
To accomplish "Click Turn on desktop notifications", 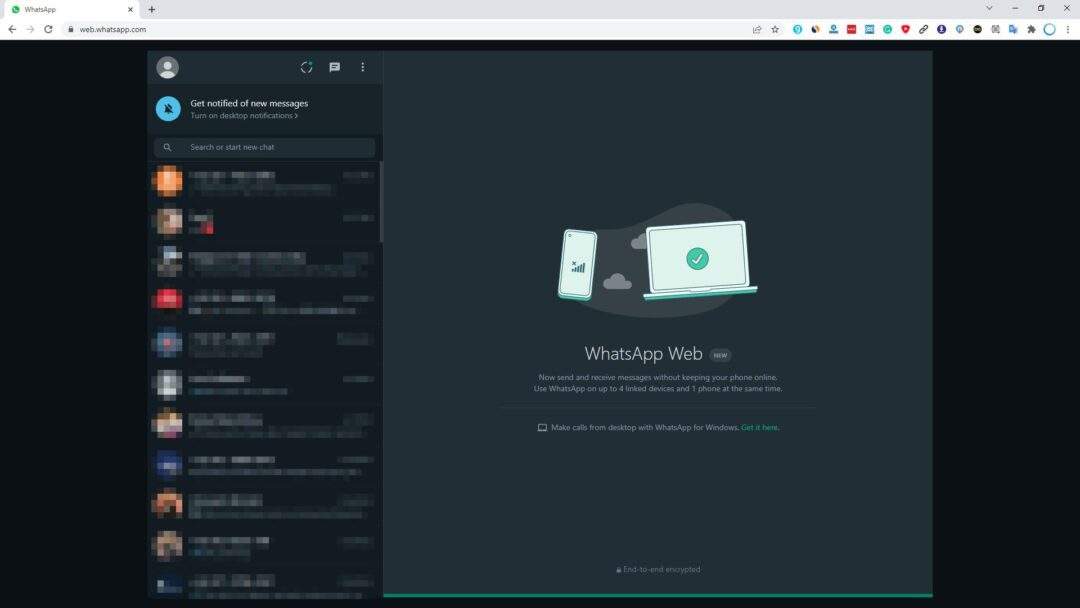I will pos(240,115).
